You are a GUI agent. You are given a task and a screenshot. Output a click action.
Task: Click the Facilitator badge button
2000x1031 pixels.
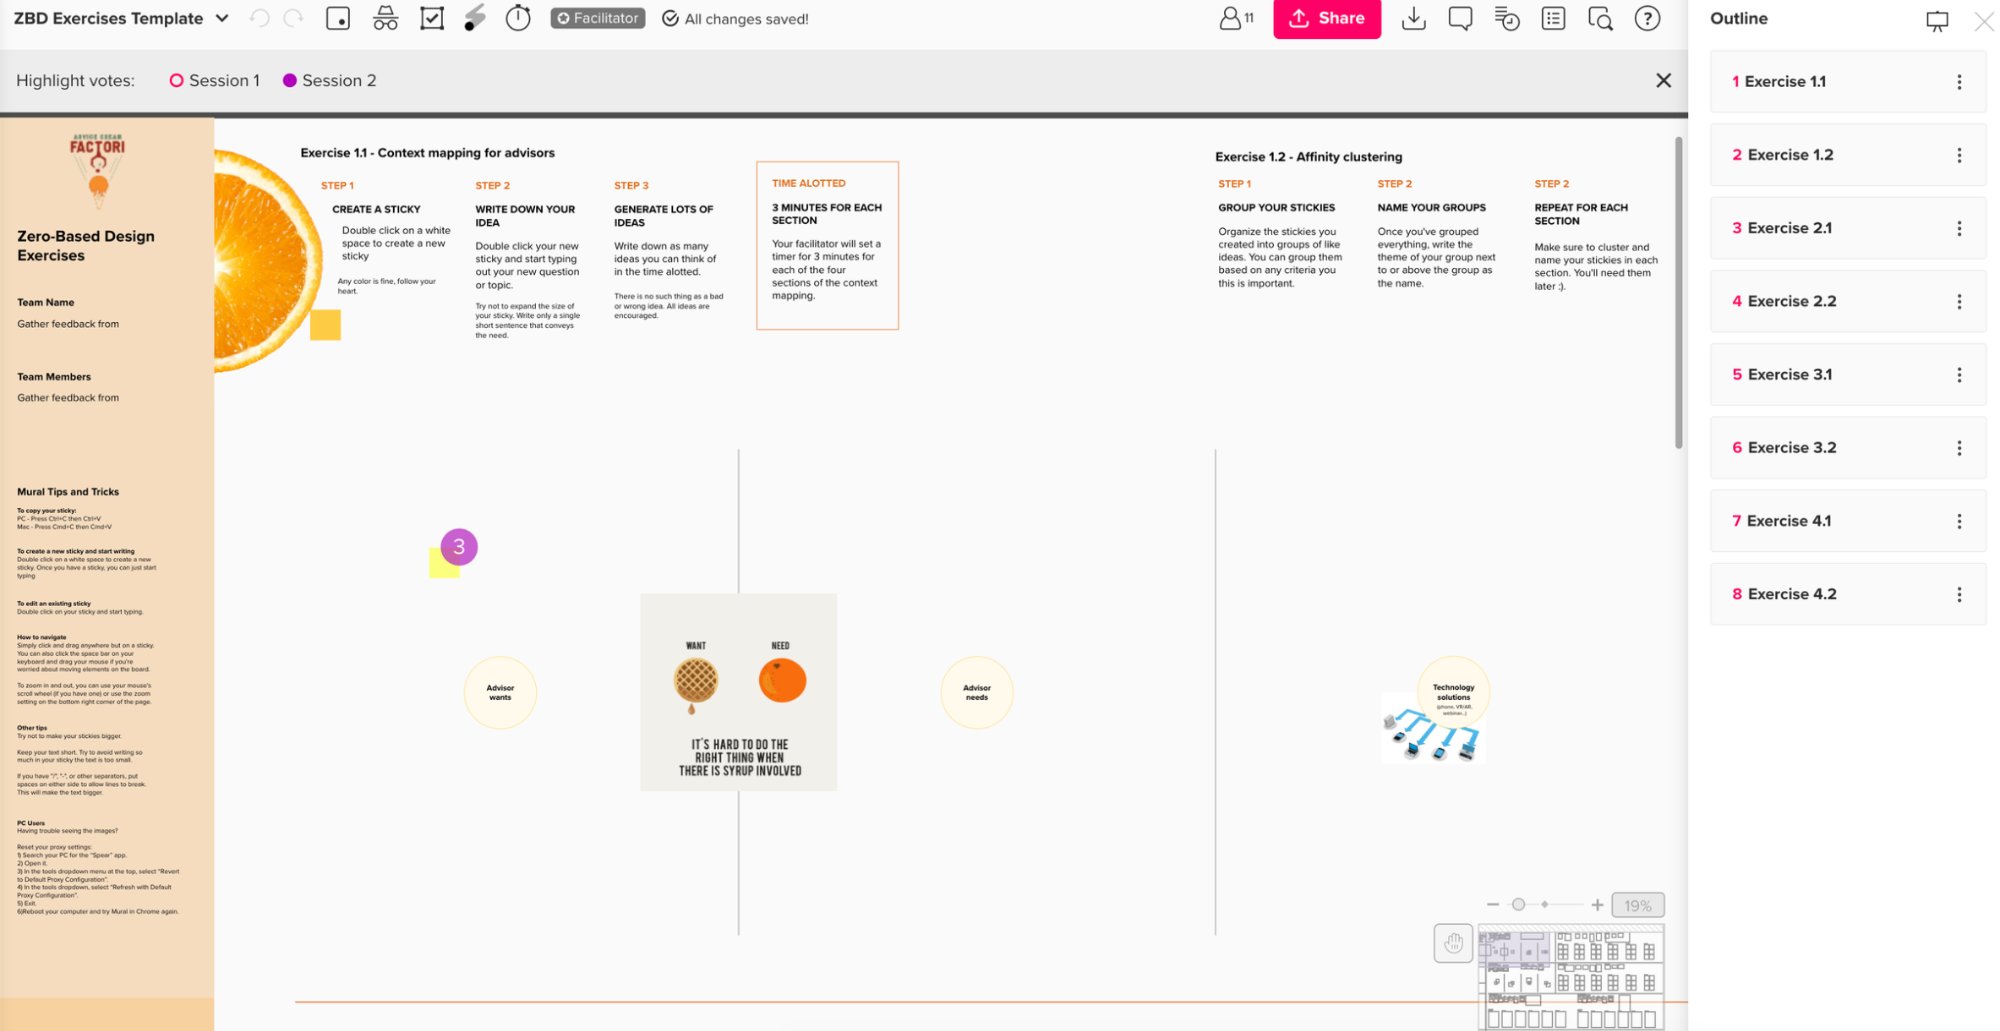pos(597,18)
